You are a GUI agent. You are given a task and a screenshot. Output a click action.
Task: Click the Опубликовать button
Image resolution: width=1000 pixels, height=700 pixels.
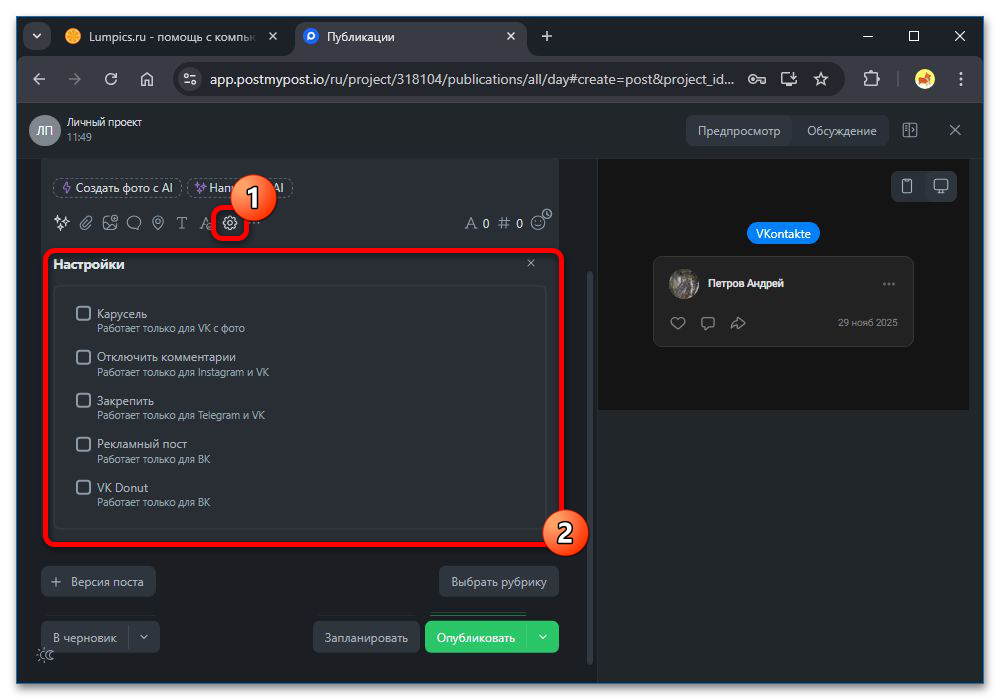click(476, 637)
